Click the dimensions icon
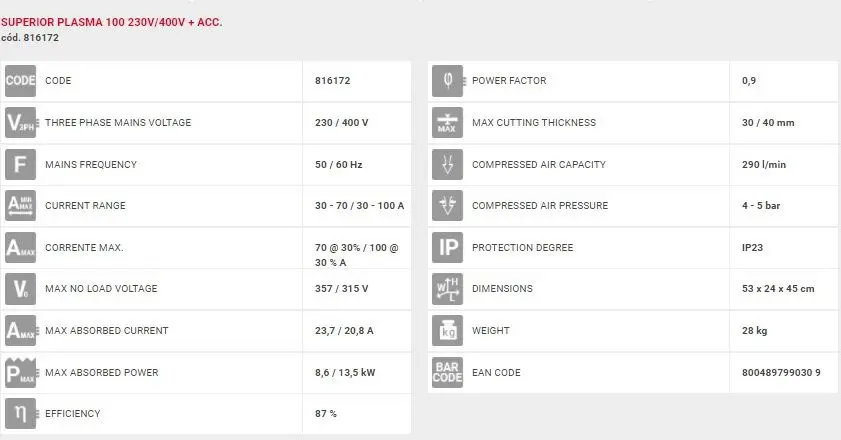The image size is (841, 440). coord(447,289)
